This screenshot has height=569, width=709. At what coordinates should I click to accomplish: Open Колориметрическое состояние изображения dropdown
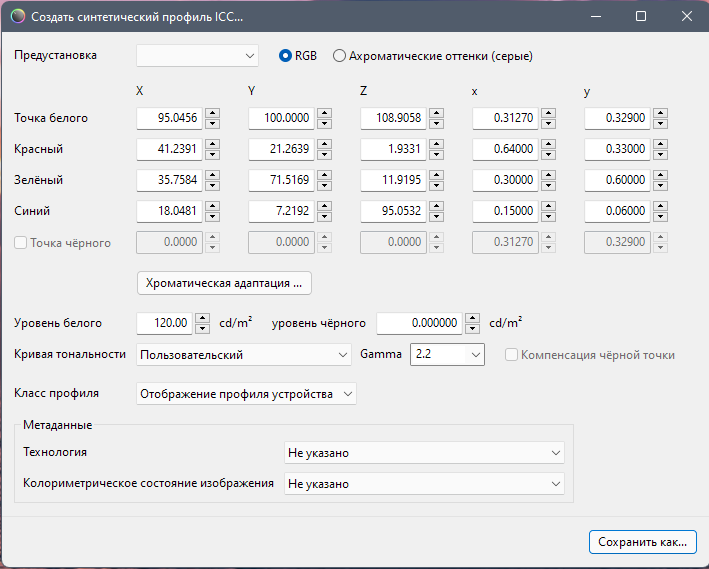424,484
